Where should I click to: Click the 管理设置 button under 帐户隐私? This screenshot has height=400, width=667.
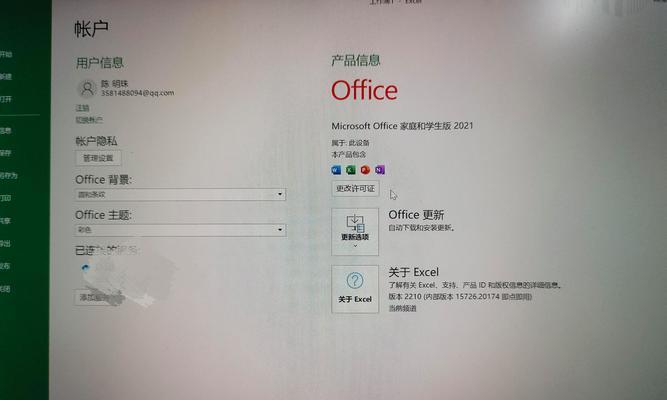98,158
